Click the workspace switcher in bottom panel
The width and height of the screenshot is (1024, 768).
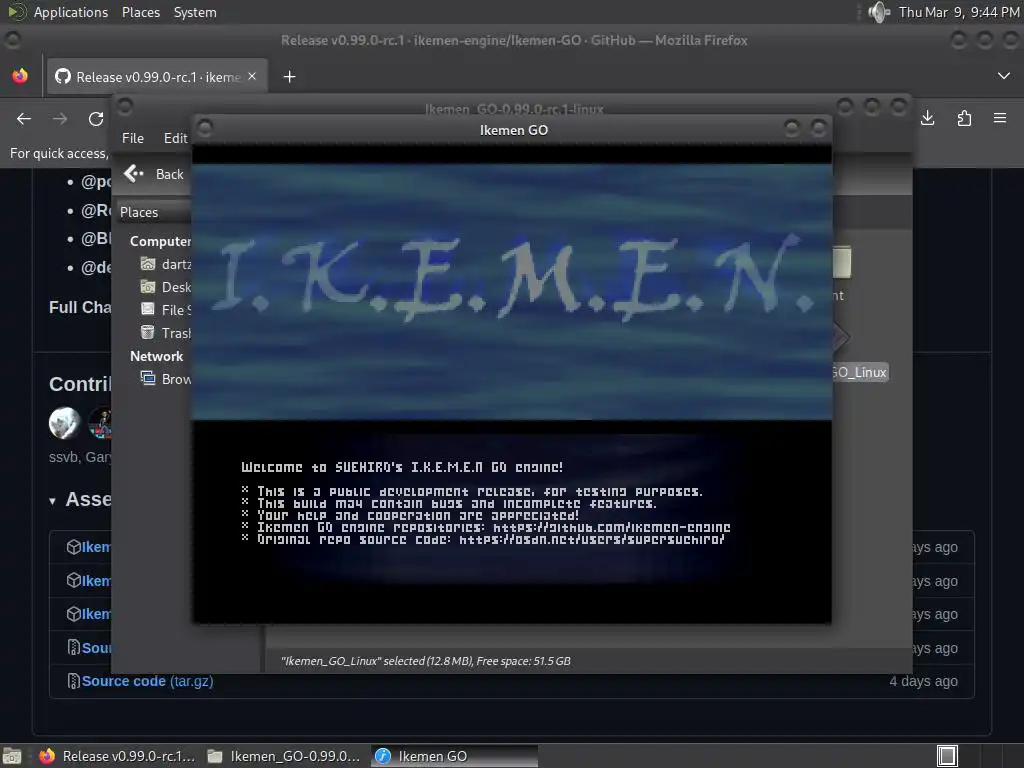point(947,756)
